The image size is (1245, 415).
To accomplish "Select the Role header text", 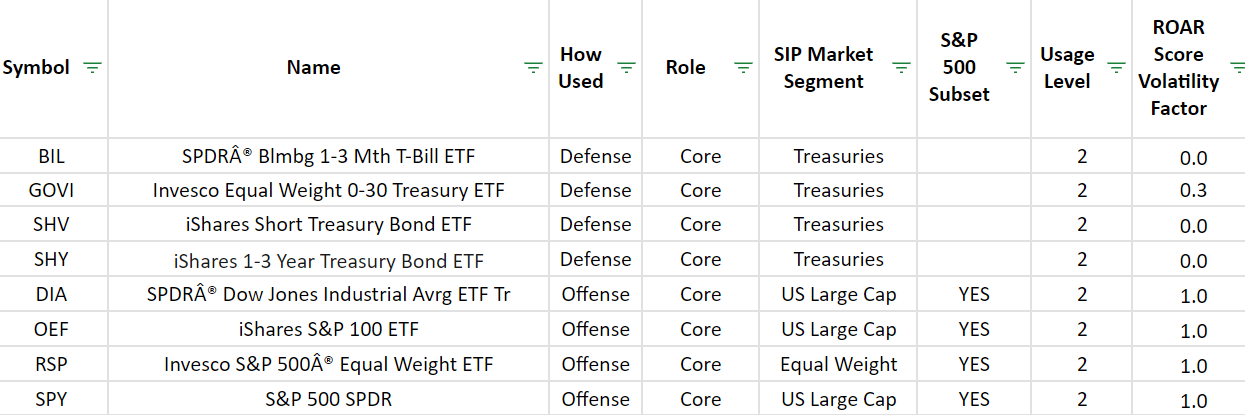I will [x=685, y=68].
